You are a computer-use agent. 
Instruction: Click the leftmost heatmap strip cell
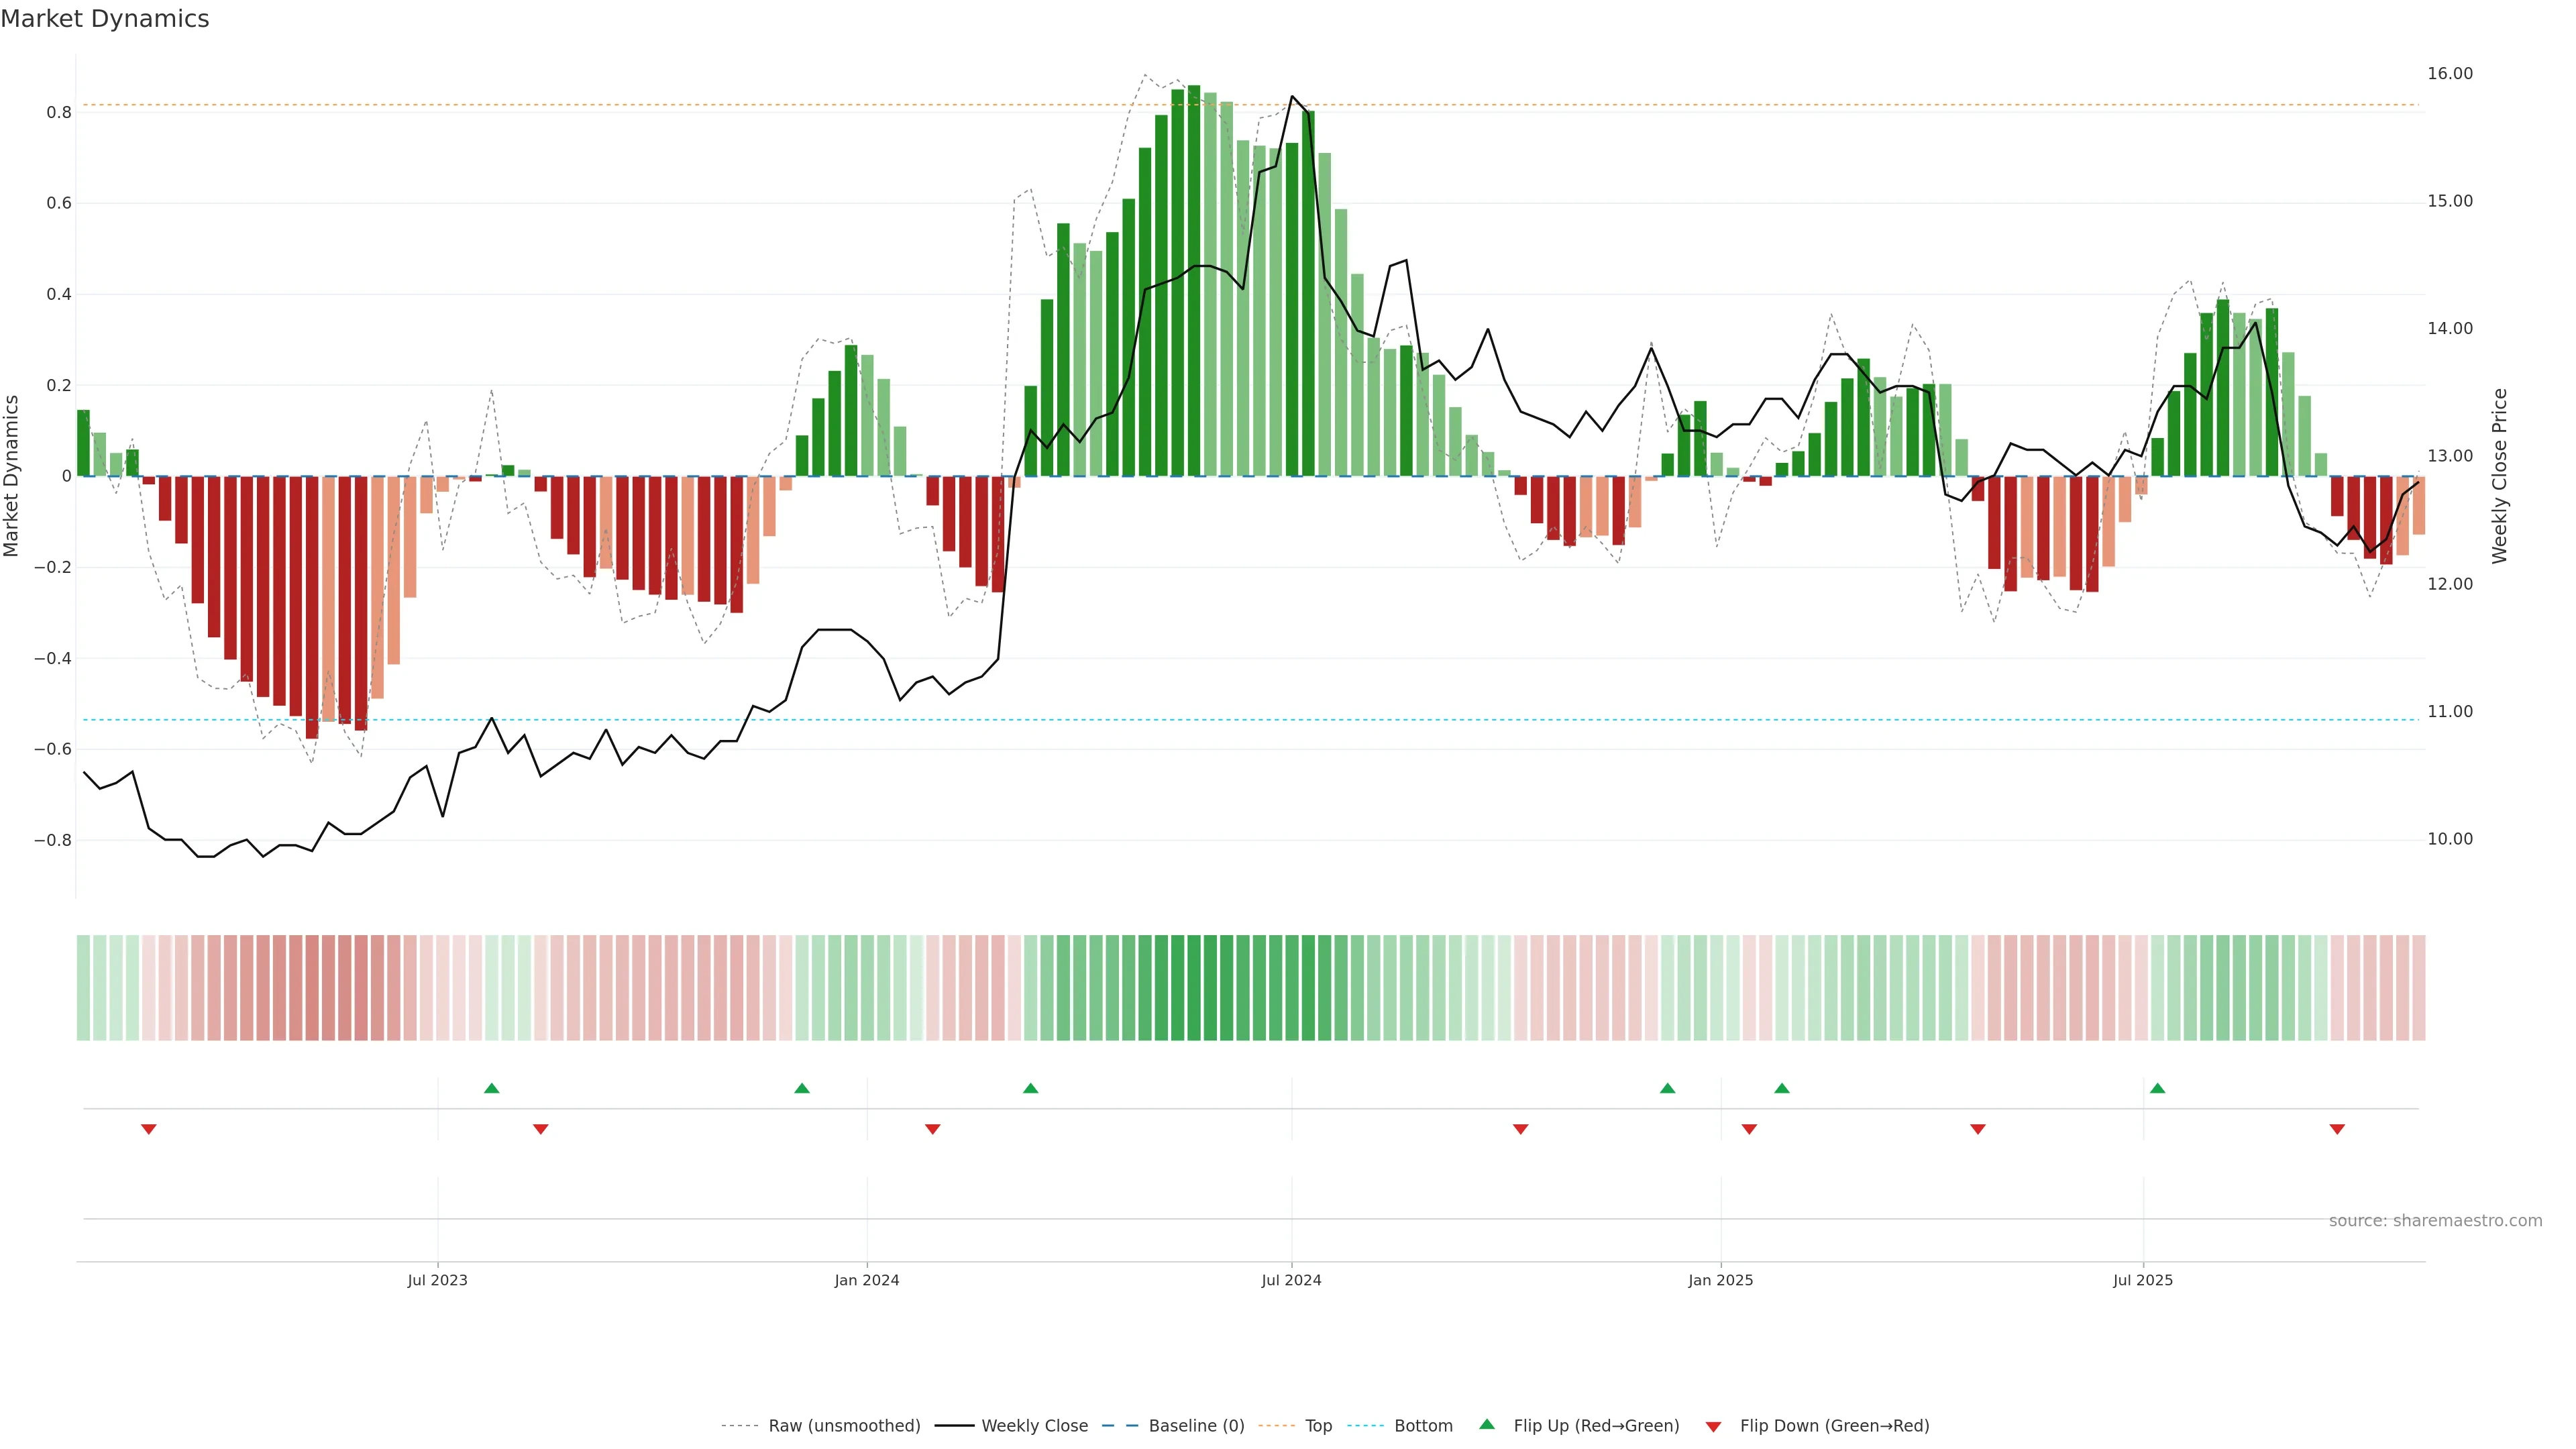coord(83,987)
